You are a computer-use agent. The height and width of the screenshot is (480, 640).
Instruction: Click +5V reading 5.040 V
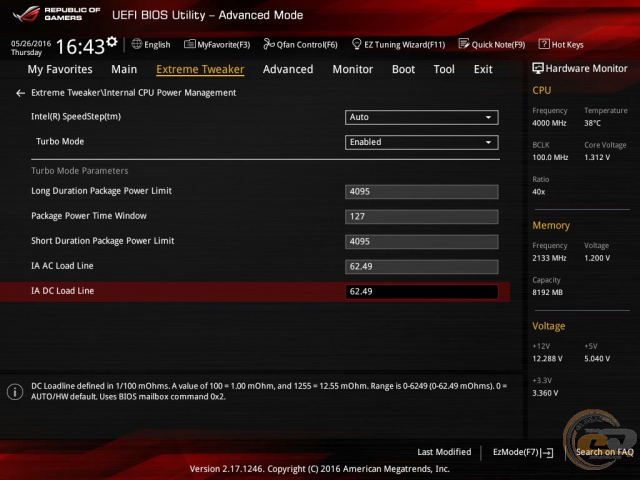click(597, 359)
